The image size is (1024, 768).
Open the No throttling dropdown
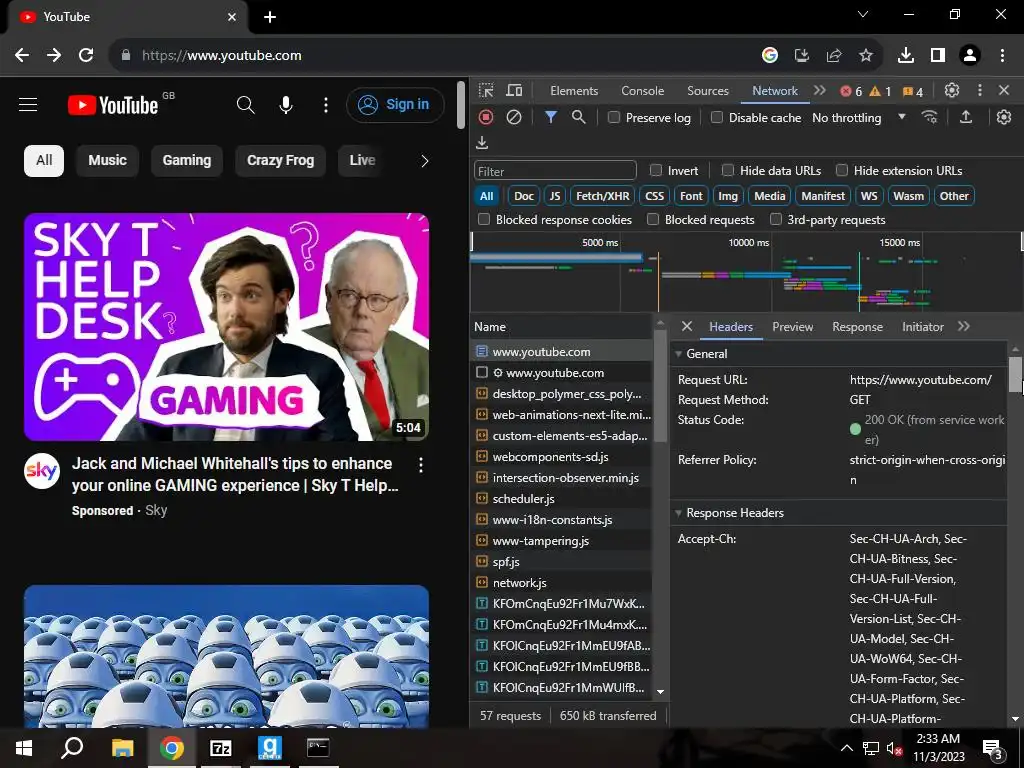(x=859, y=118)
